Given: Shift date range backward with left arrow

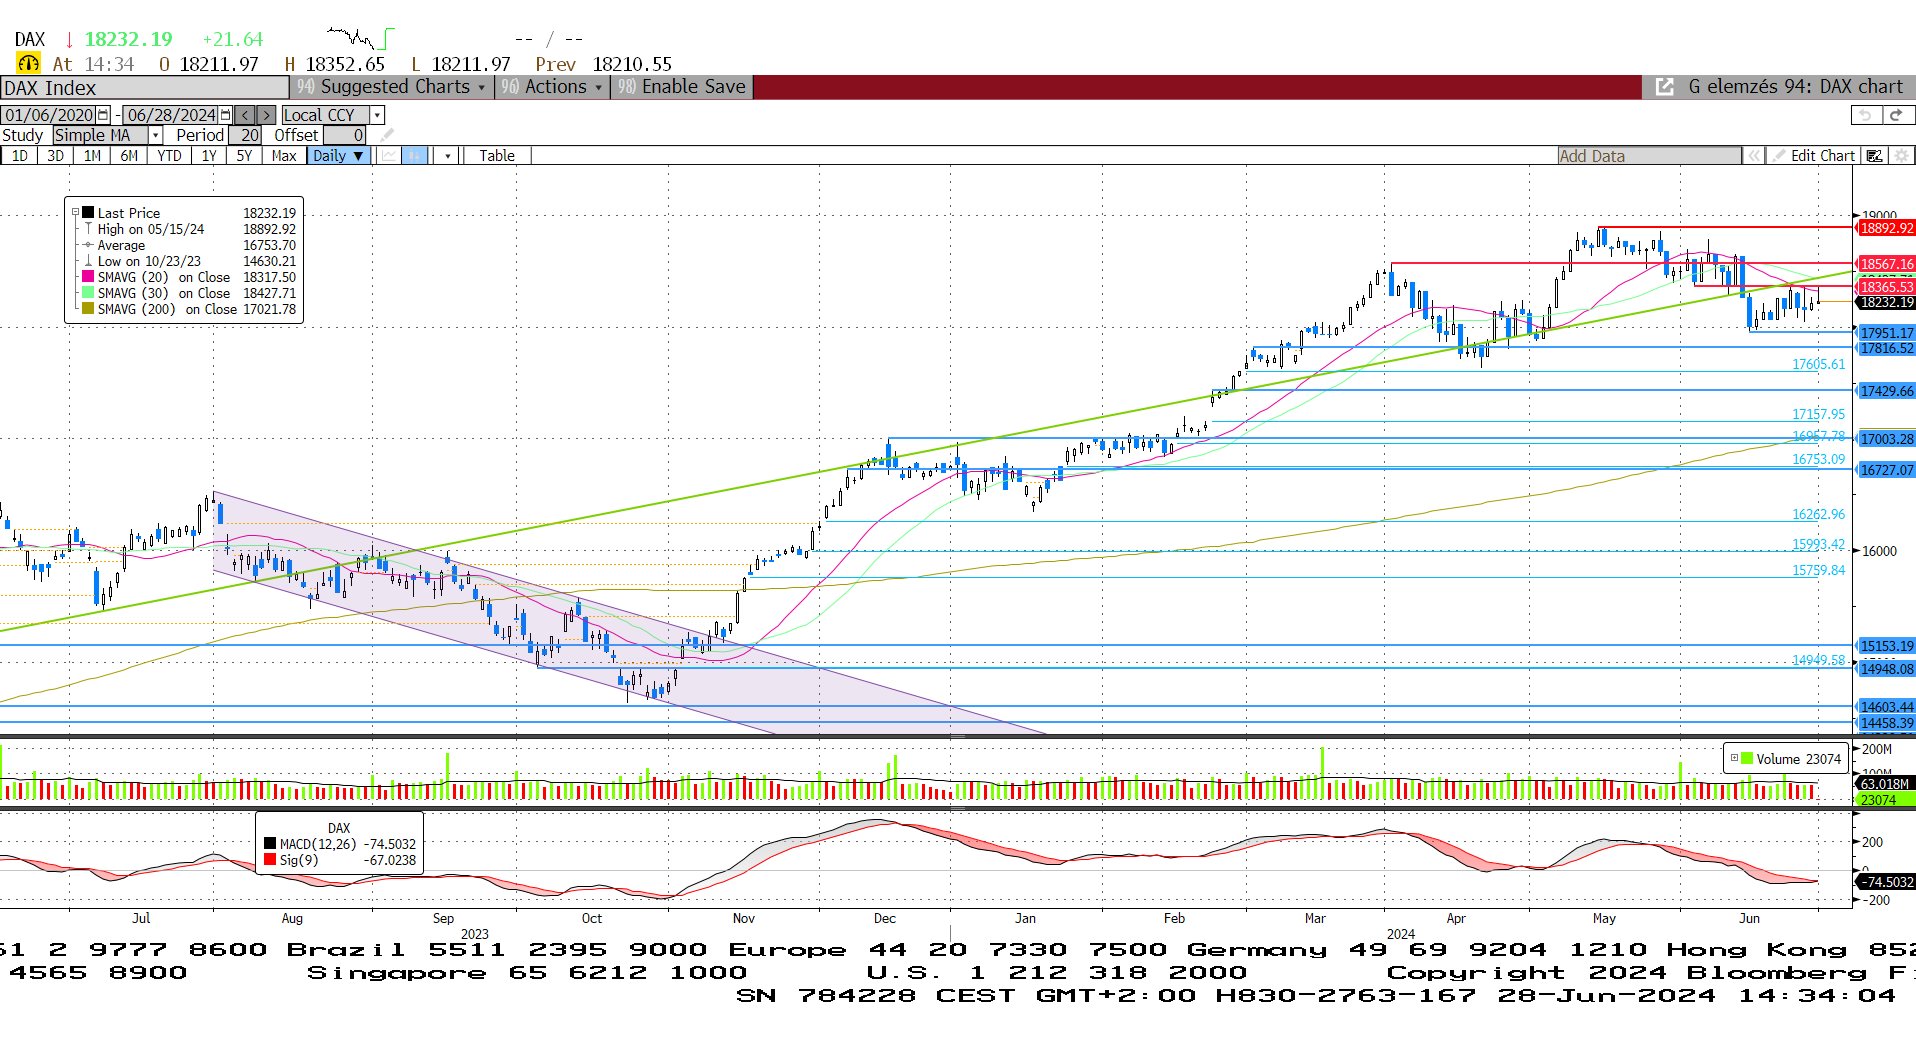Looking at the screenshot, I should (x=245, y=115).
